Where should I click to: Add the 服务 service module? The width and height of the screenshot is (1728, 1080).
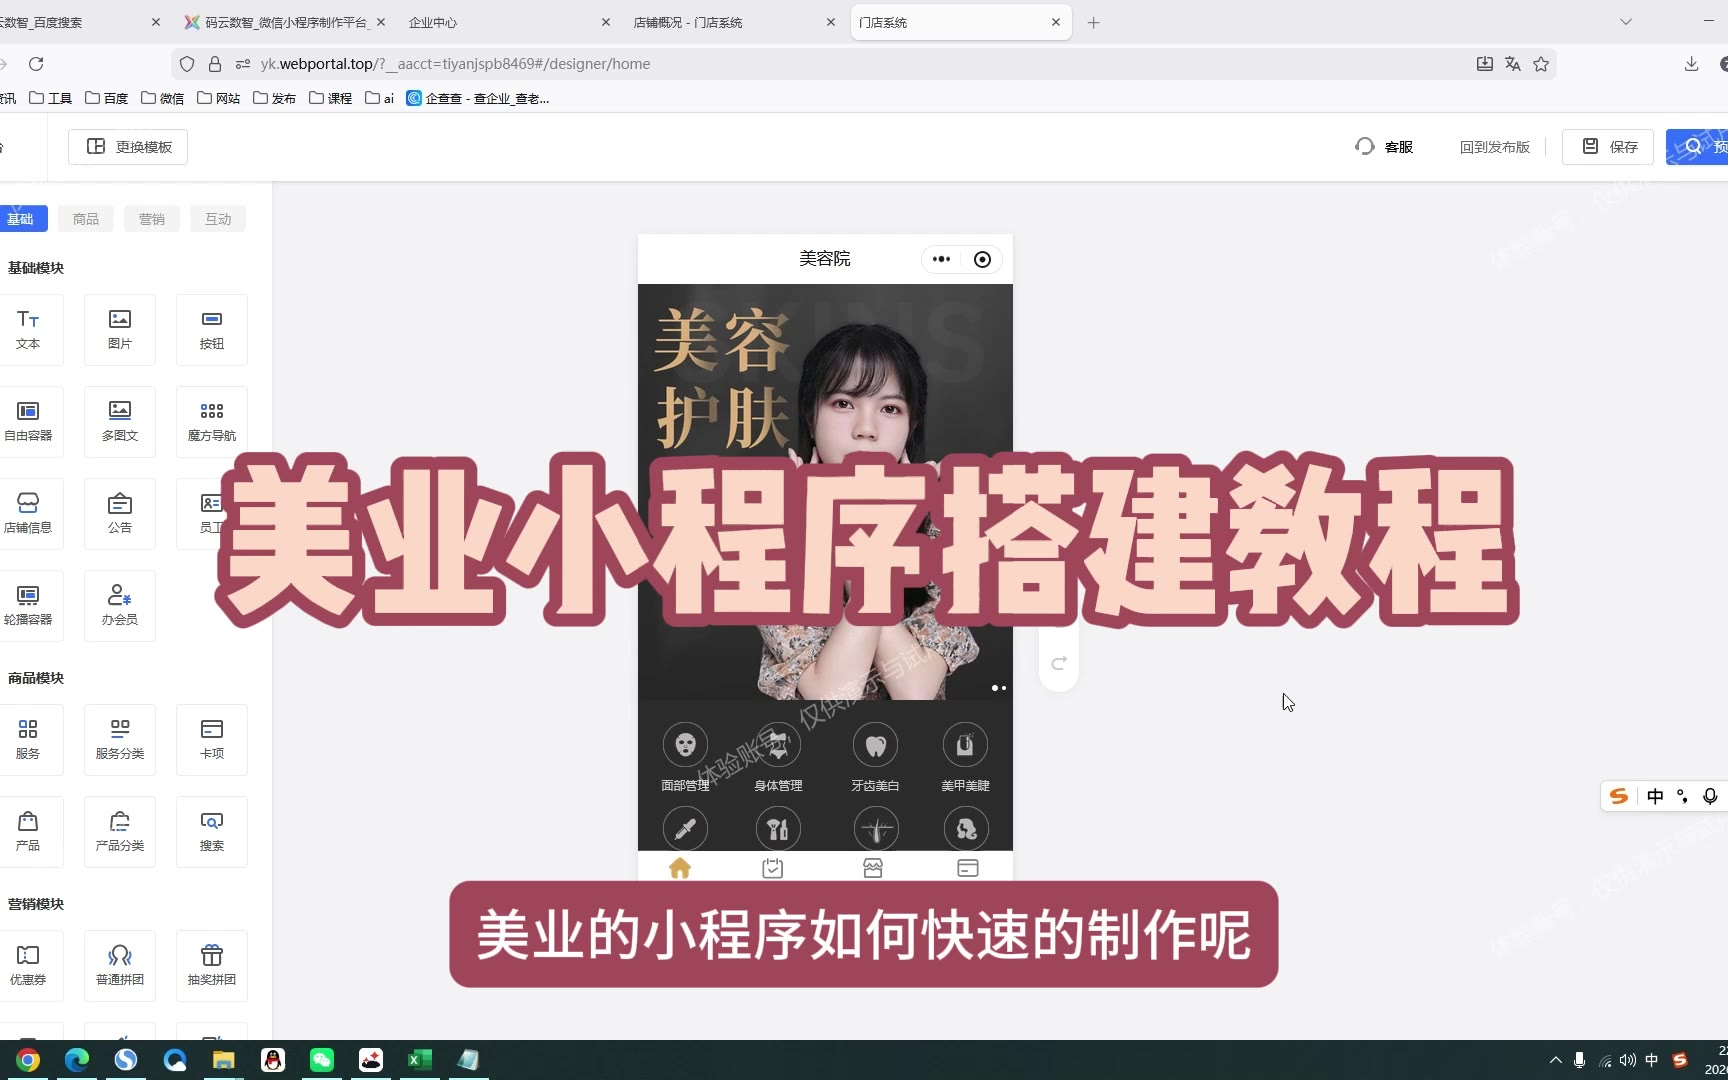[28, 740]
